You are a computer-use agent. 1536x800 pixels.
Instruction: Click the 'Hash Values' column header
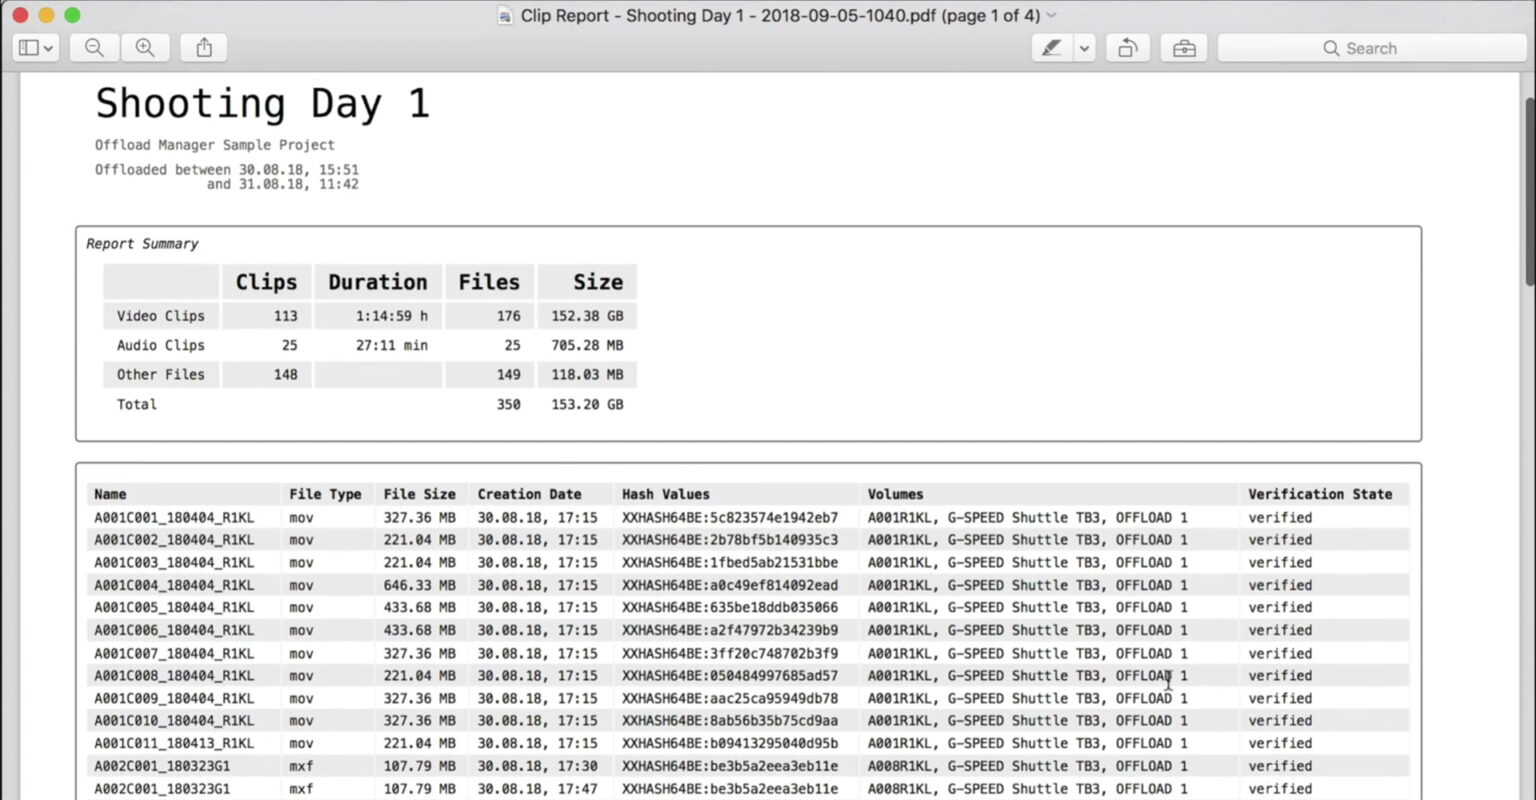point(666,494)
